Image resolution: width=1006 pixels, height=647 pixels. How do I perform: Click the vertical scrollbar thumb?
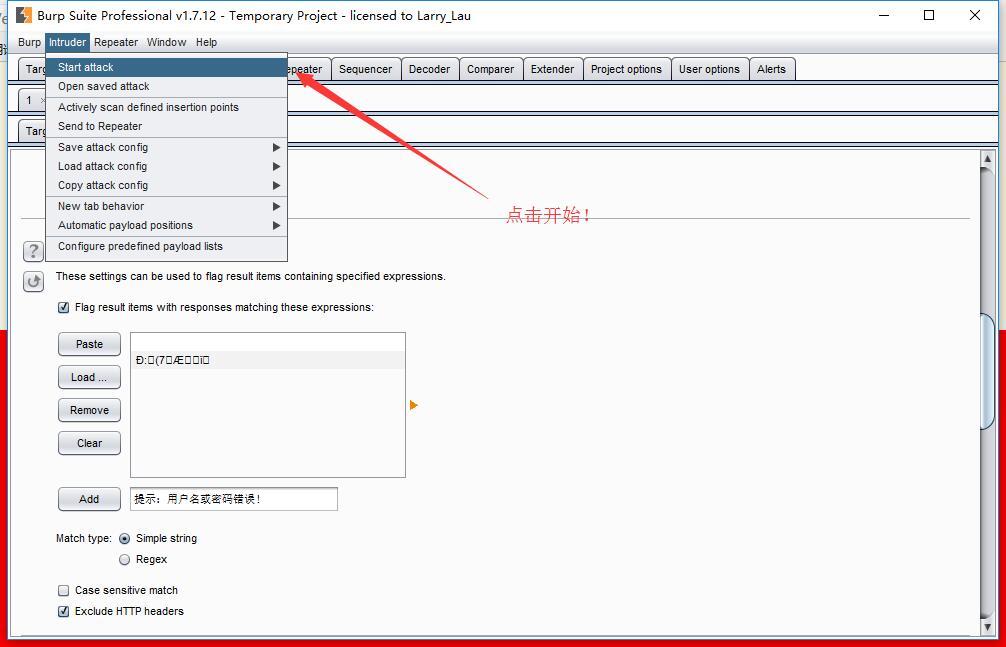pyautogui.click(x=987, y=371)
